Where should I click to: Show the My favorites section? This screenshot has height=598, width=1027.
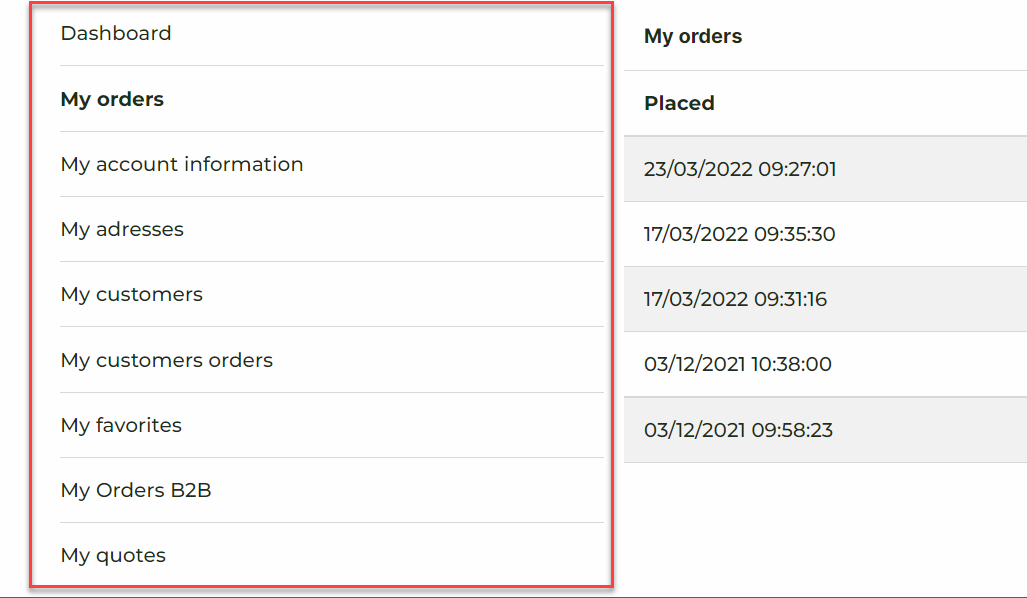pyautogui.click(x=121, y=425)
